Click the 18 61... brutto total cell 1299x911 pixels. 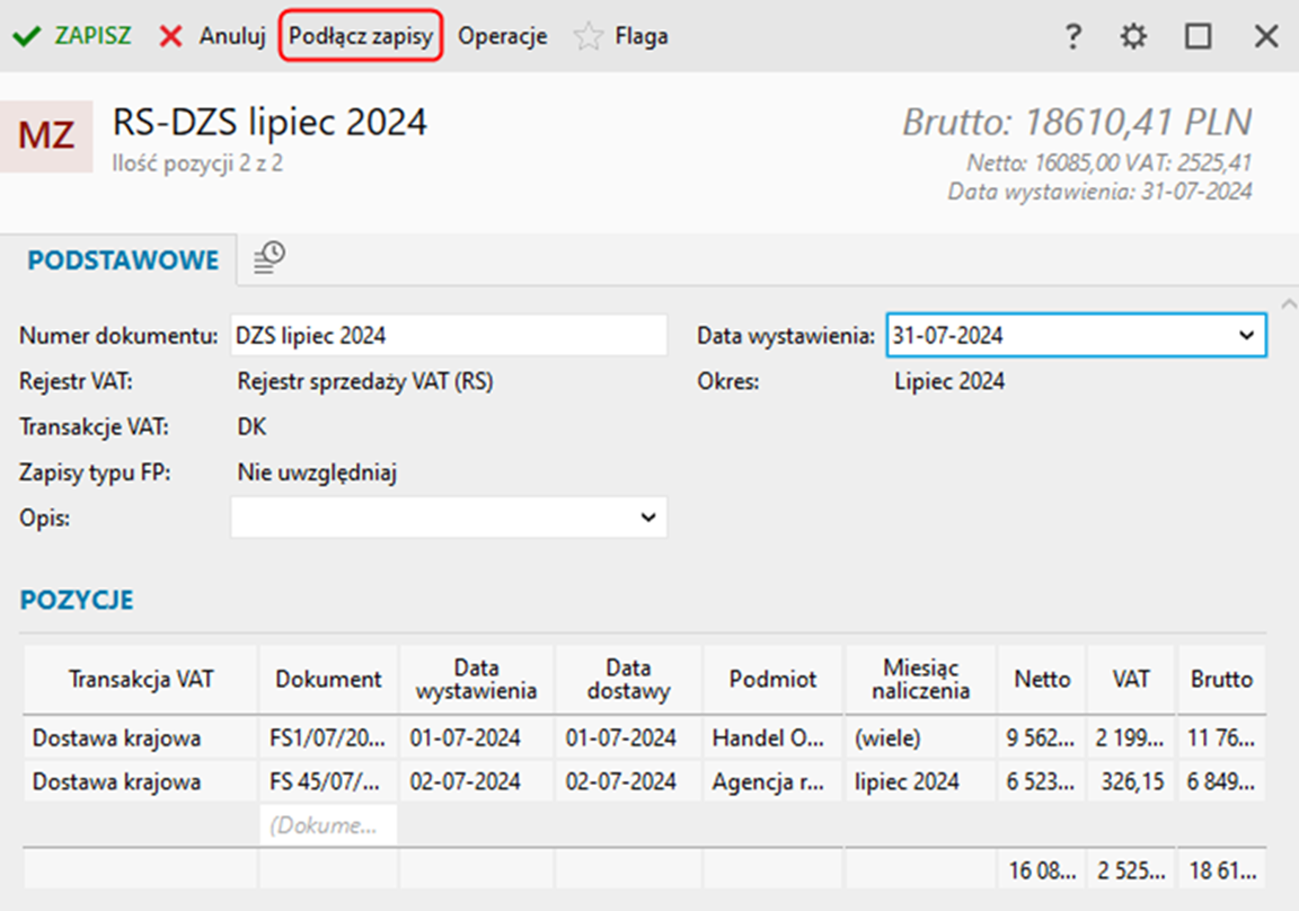[x=1221, y=870]
